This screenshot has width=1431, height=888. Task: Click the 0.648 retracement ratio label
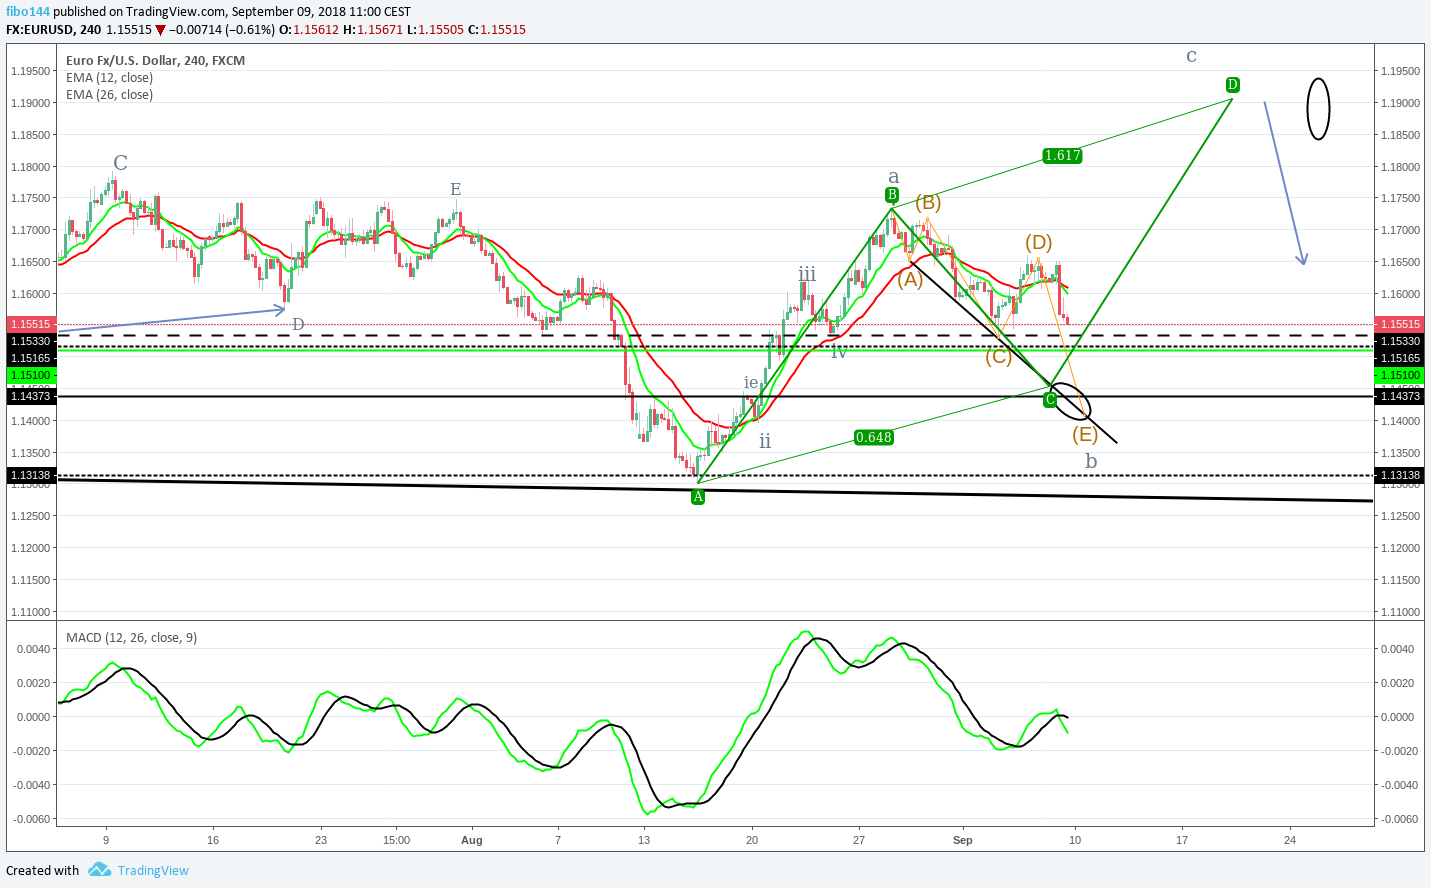874,437
